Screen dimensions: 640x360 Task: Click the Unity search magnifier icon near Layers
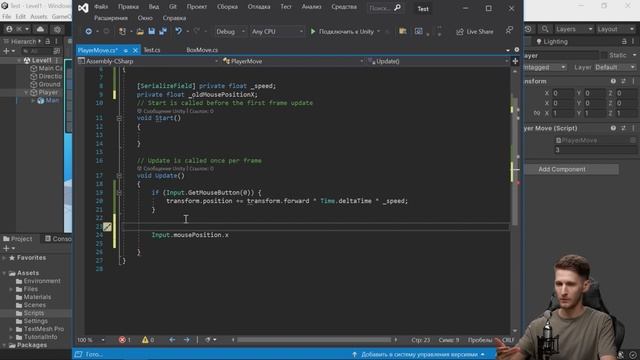545,29
